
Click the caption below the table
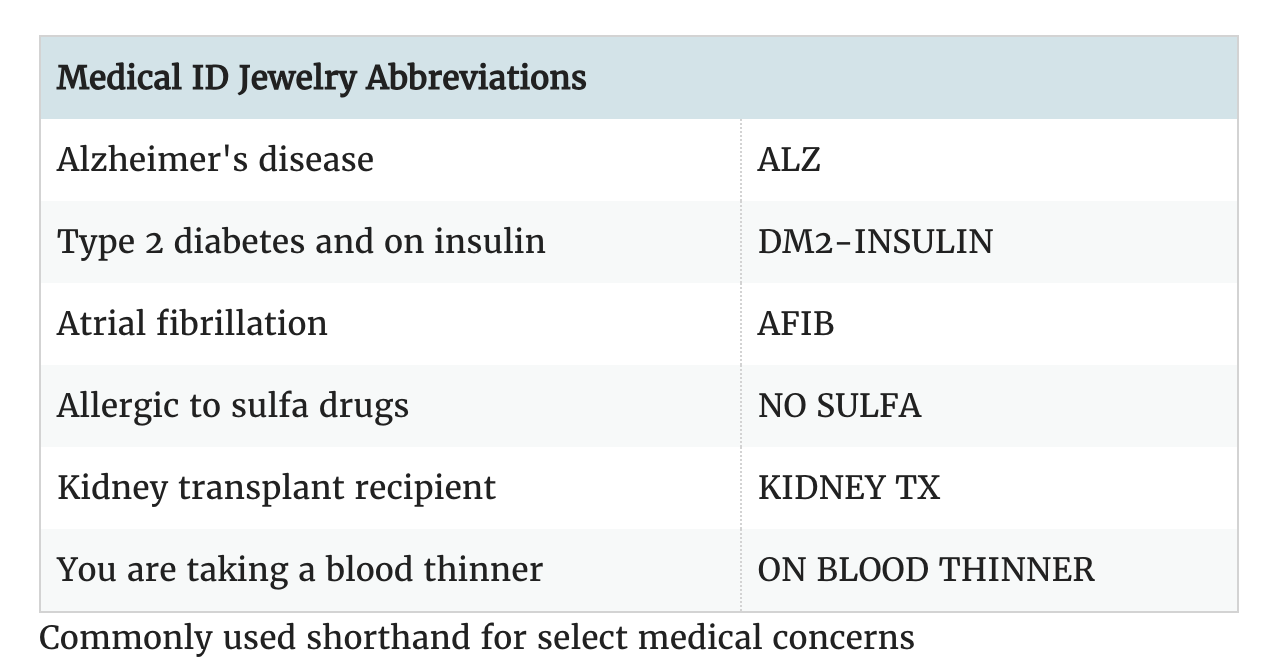476,638
